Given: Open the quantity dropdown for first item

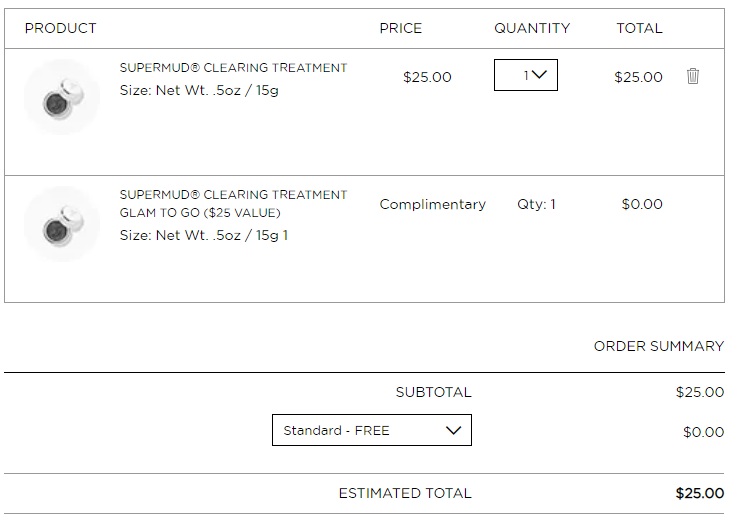Looking at the screenshot, I should pyautogui.click(x=526, y=75).
